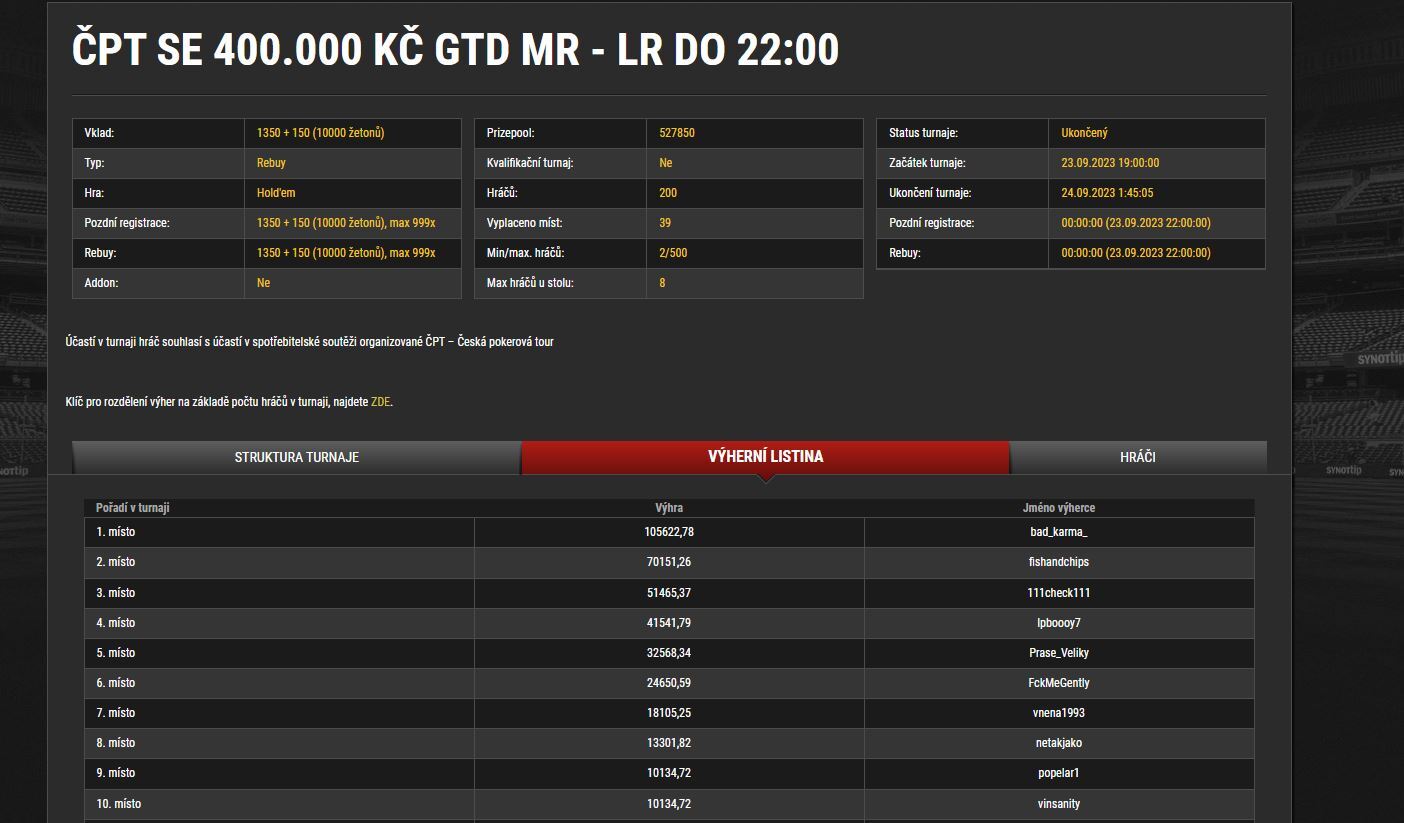The width and height of the screenshot is (1404, 823).
Task: Click the Jméno výherce column header
Action: [1059, 508]
